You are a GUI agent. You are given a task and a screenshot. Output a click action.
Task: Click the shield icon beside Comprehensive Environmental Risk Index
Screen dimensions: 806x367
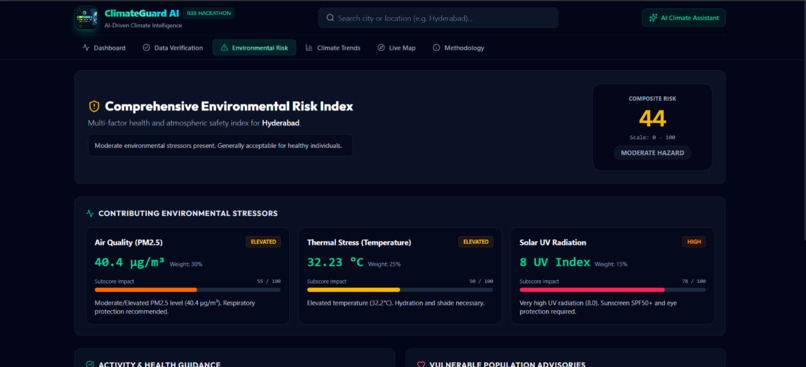pos(94,106)
